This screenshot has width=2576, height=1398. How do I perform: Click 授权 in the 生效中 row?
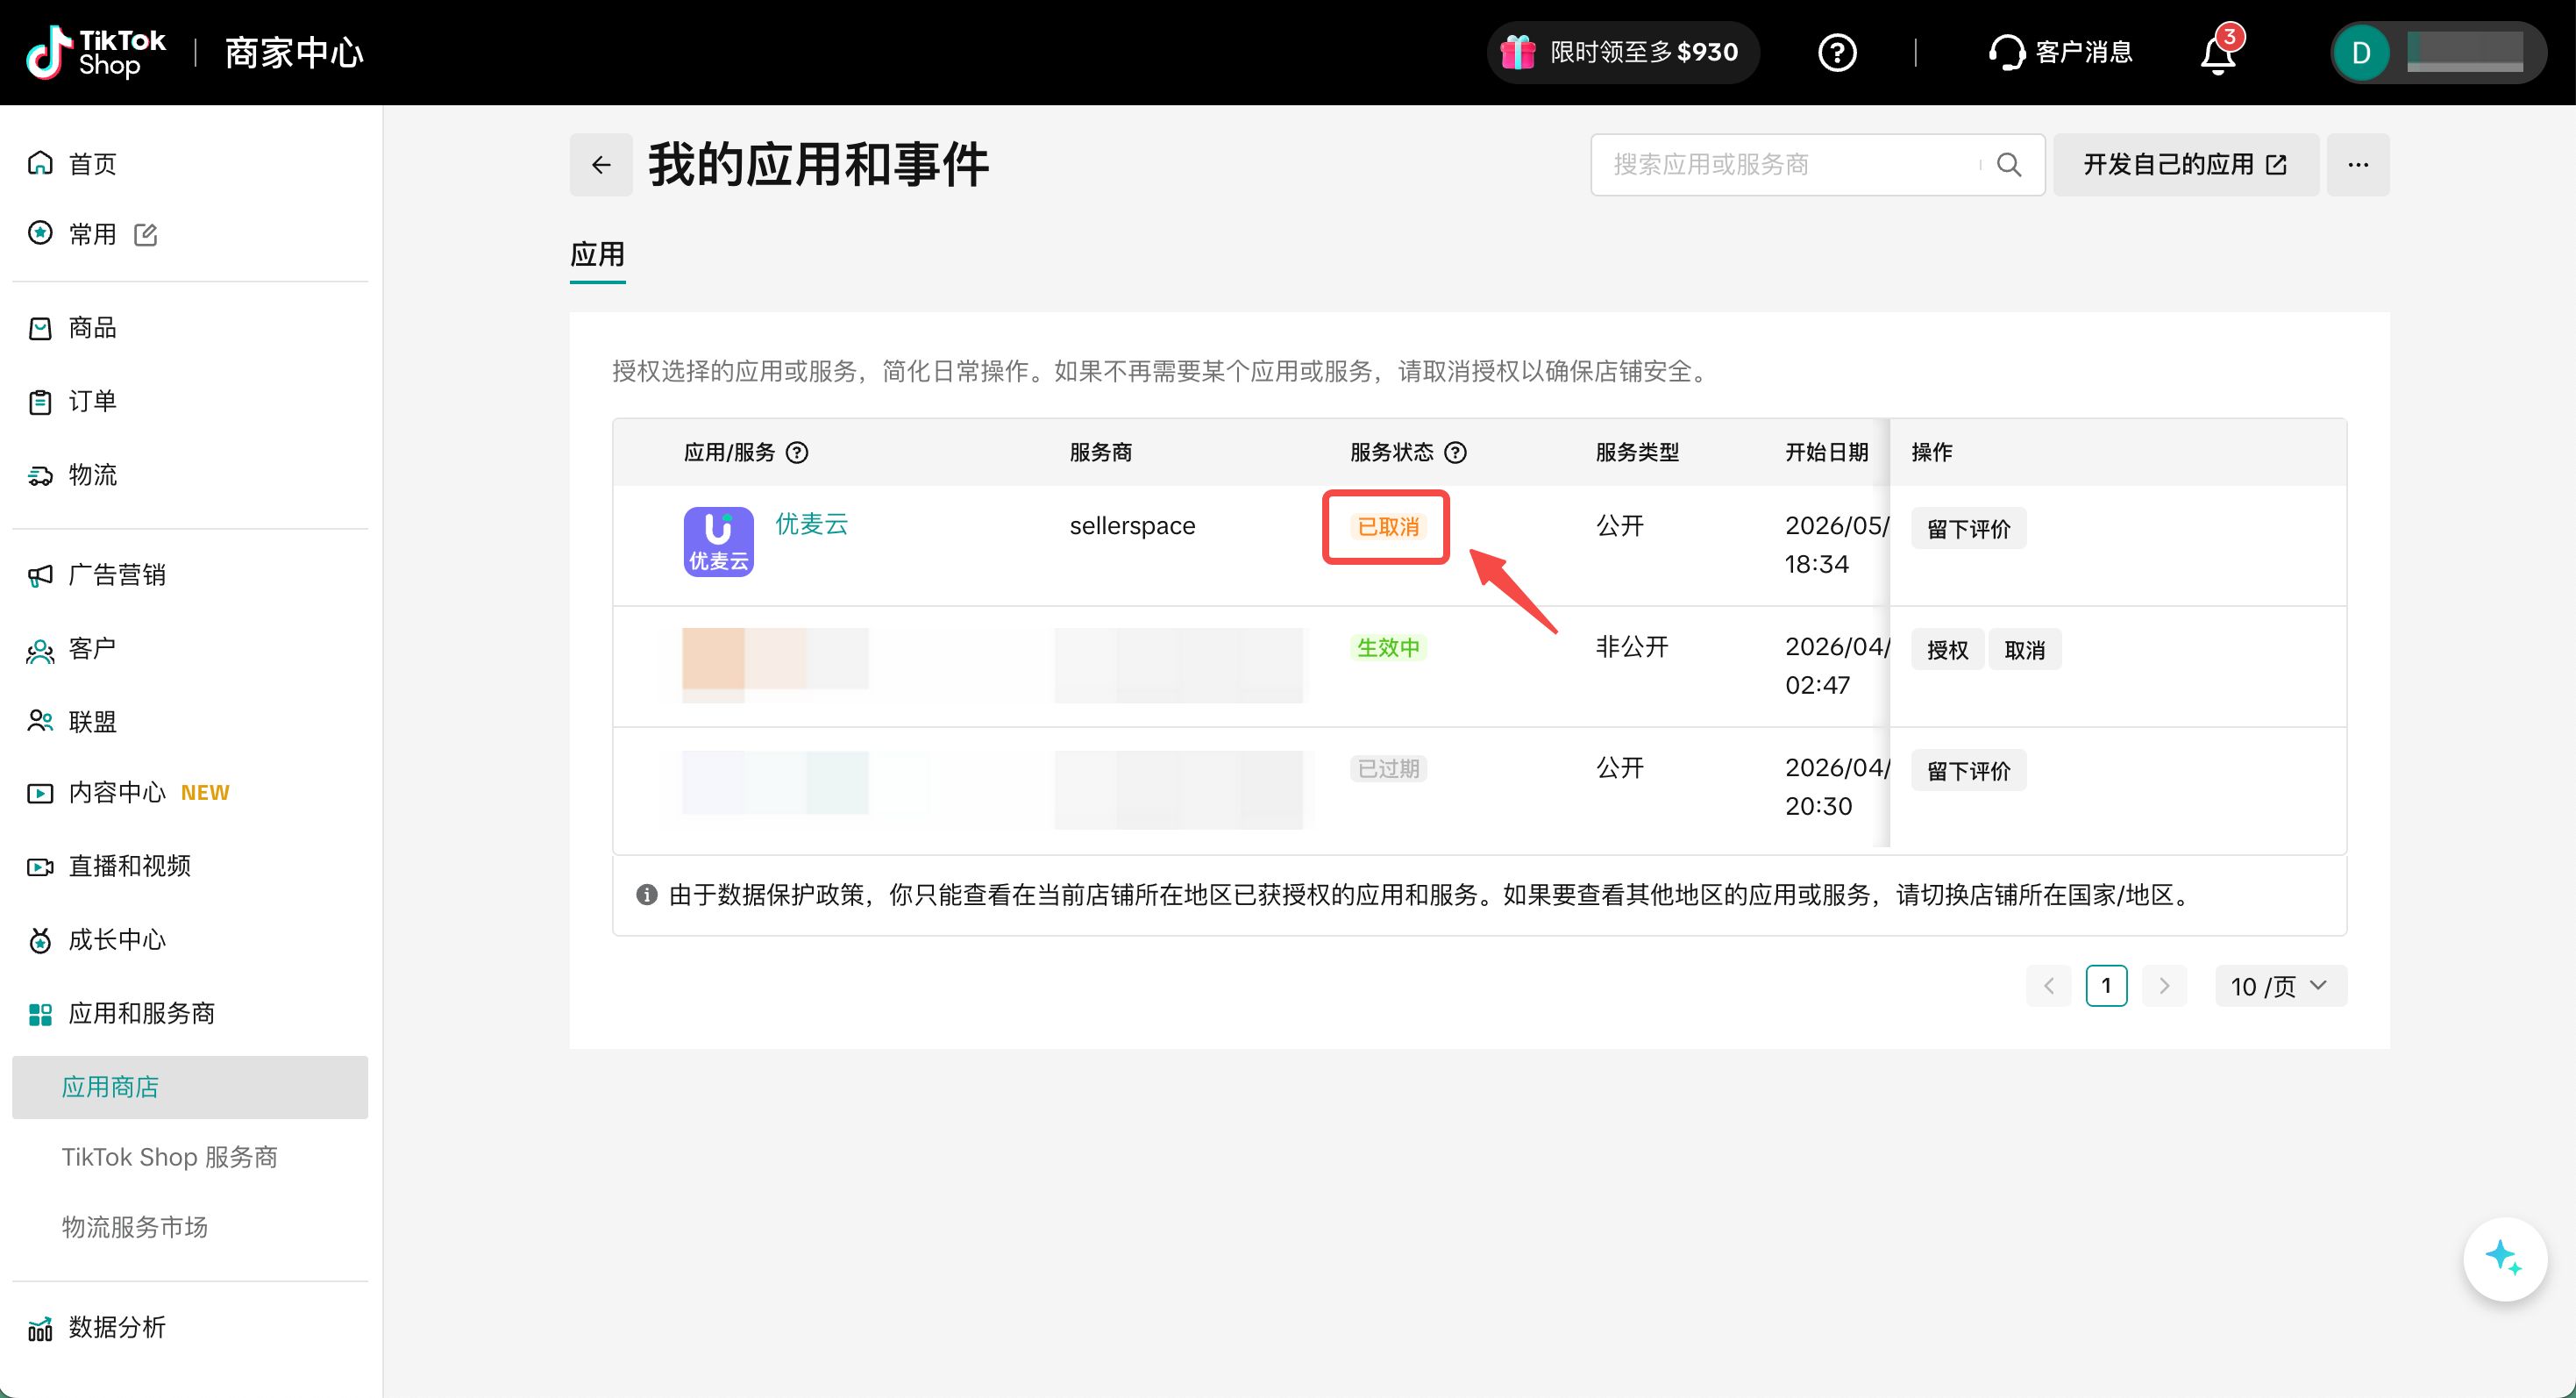[1947, 650]
